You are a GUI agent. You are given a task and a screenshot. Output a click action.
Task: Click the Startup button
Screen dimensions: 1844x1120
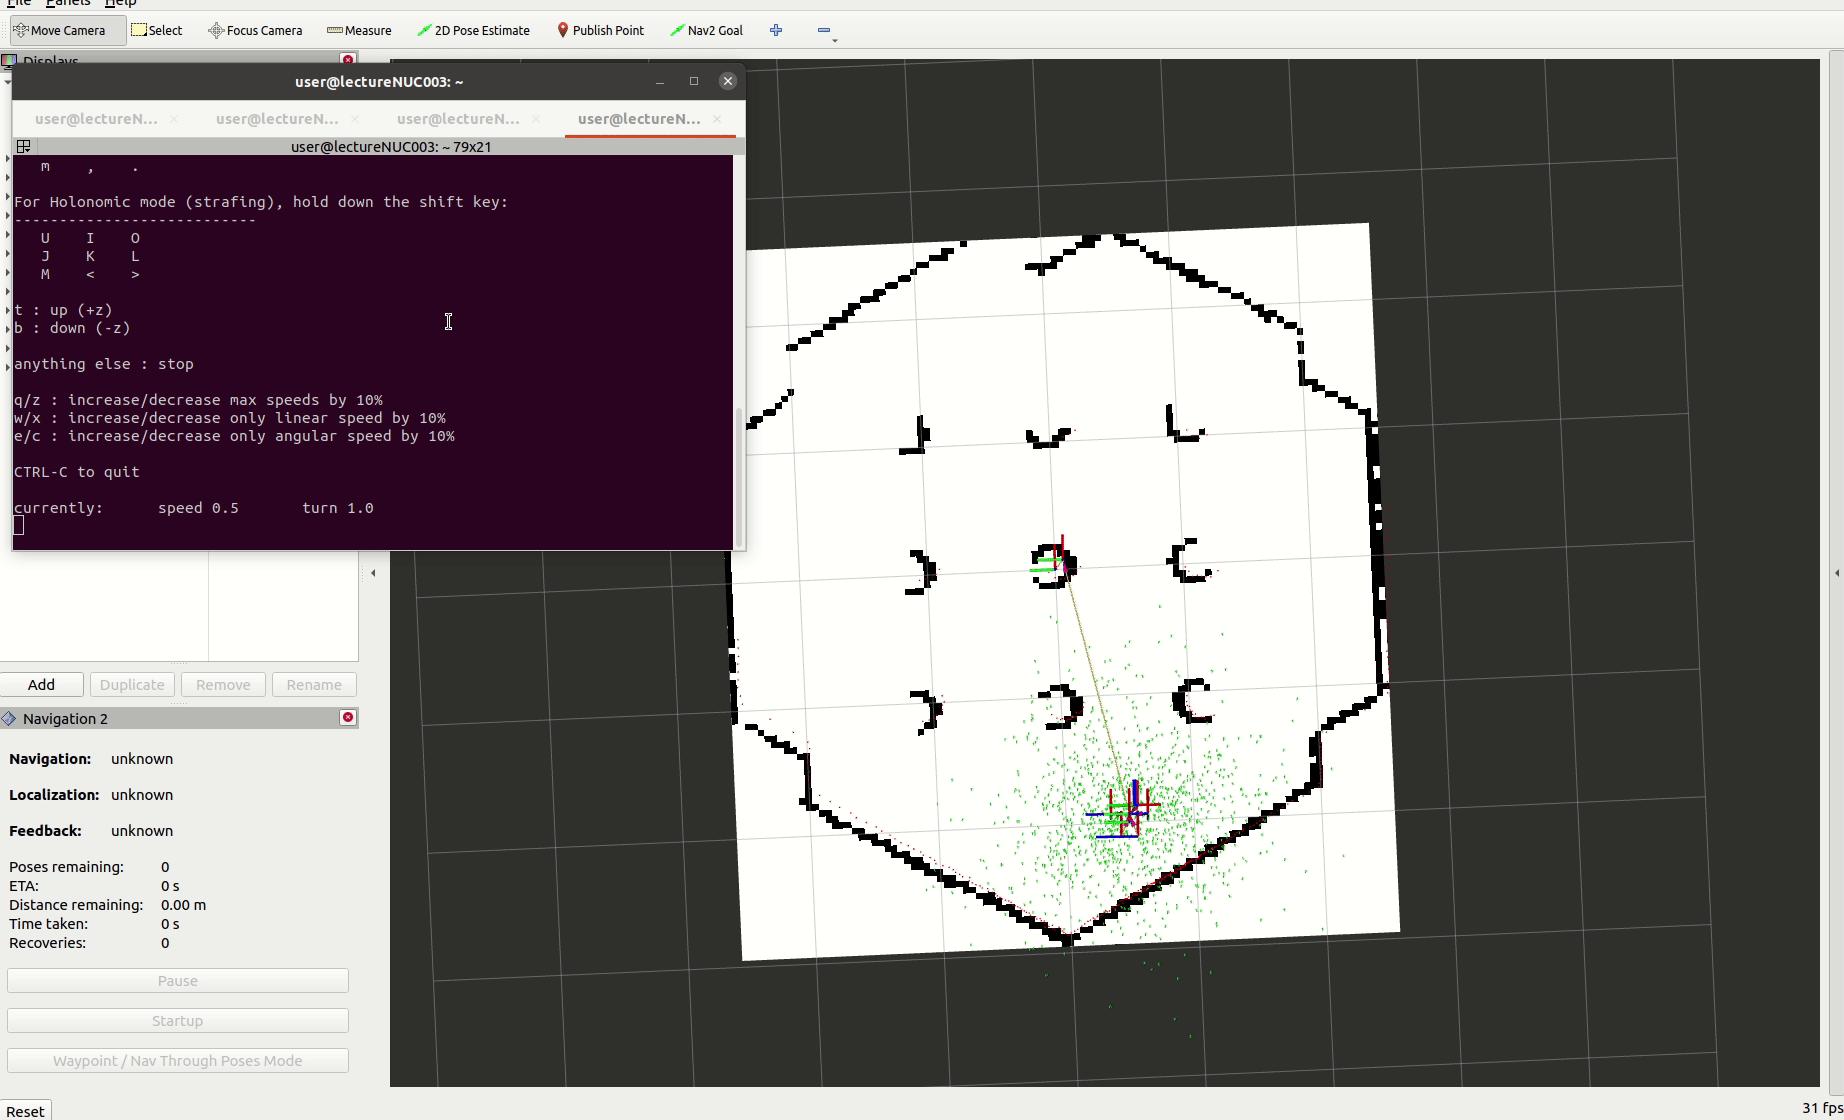(x=178, y=1020)
